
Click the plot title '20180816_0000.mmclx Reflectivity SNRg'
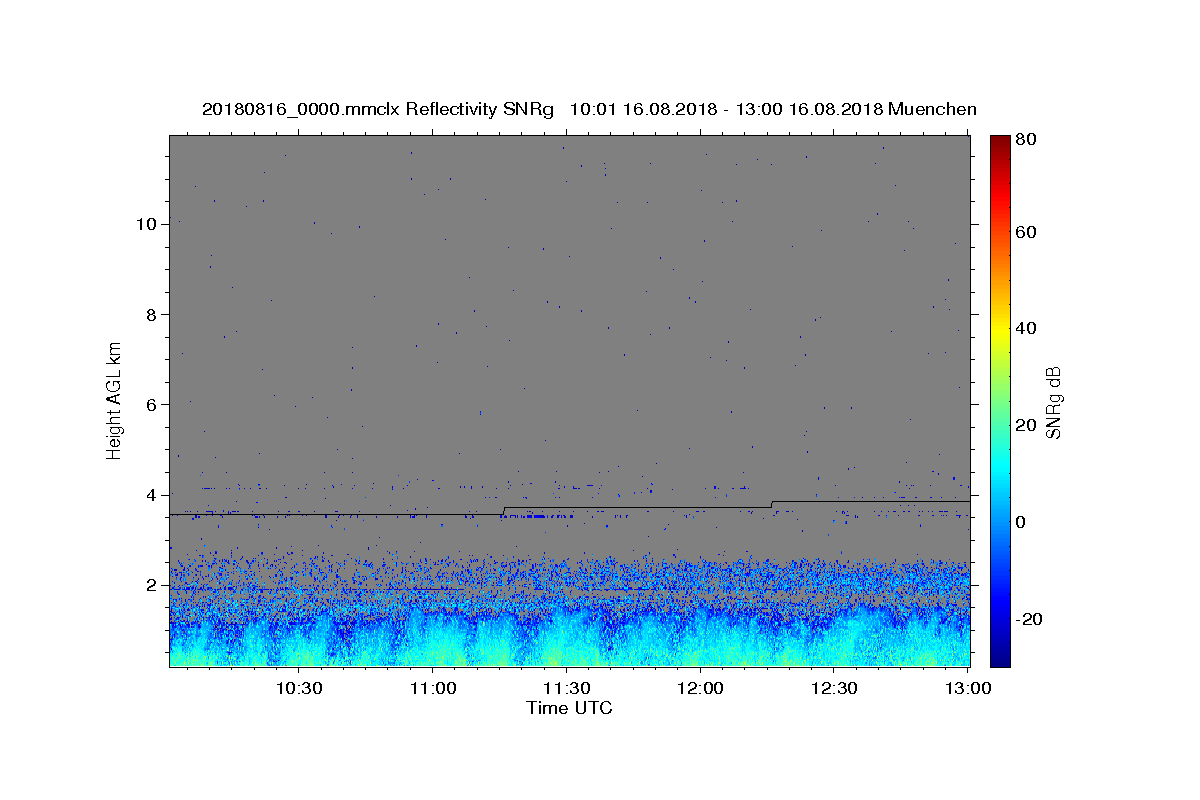tap(377, 110)
